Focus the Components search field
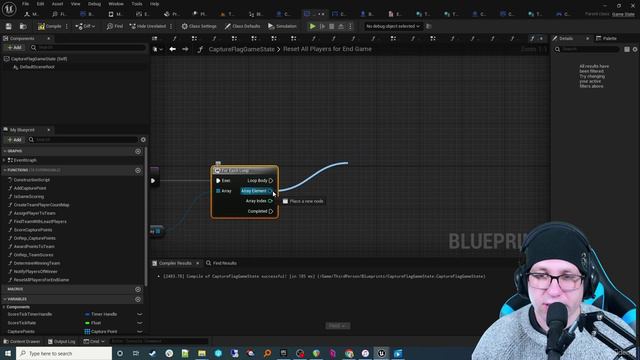Screen dimensions: 640x360 tap(88, 47)
